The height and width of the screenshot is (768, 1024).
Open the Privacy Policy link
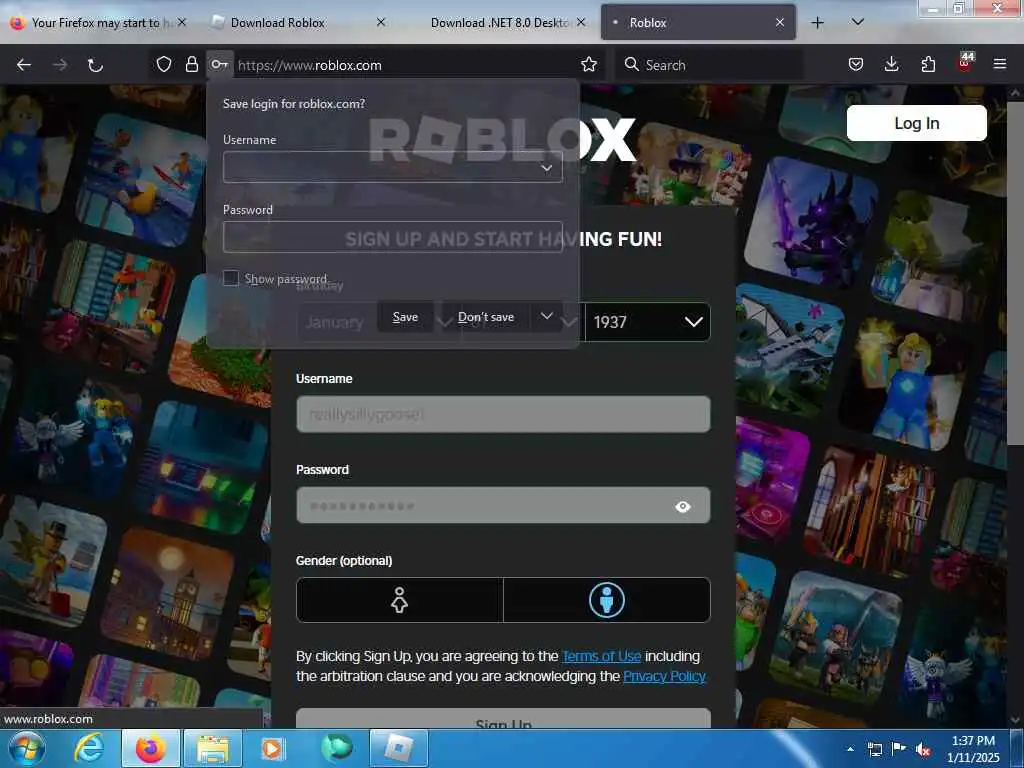[x=664, y=676]
